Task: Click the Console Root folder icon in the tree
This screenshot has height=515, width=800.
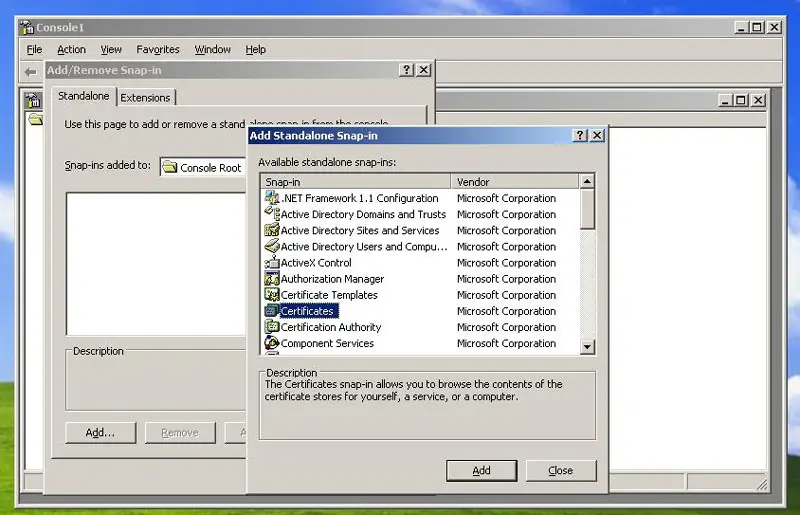Action: [x=36, y=119]
